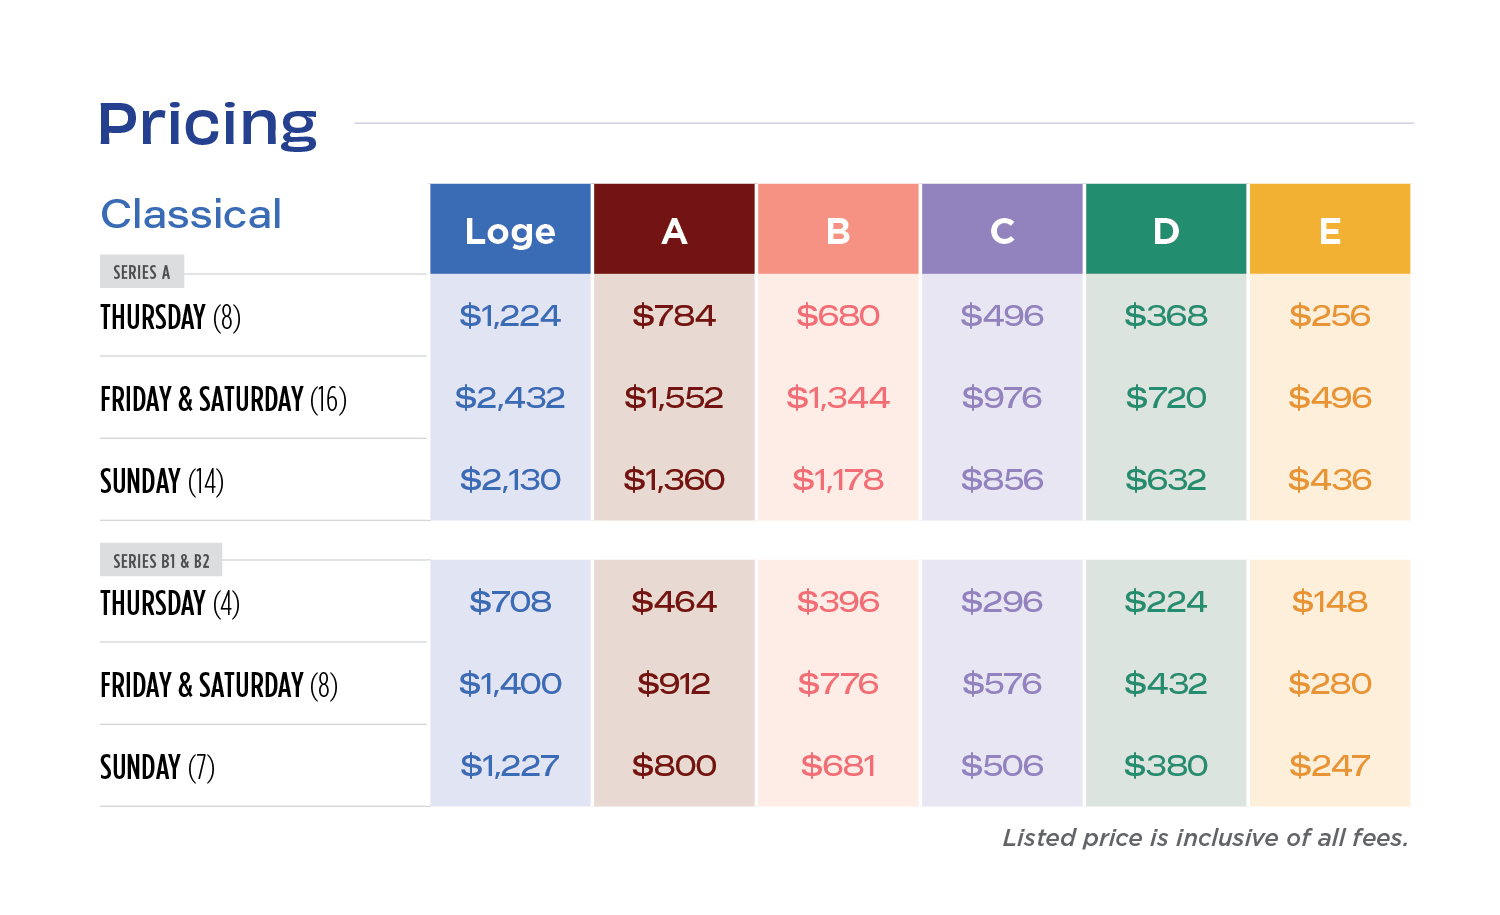This screenshot has height=915, width=1500.
Task: Click the $1,224 Loge price
Action: point(510,316)
